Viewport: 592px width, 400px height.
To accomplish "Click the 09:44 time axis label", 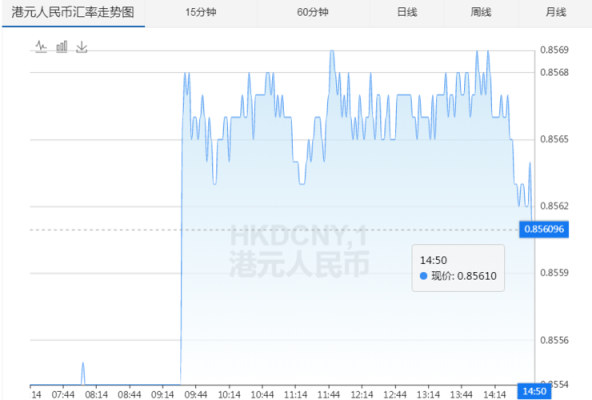I will (x=196, y=395).
